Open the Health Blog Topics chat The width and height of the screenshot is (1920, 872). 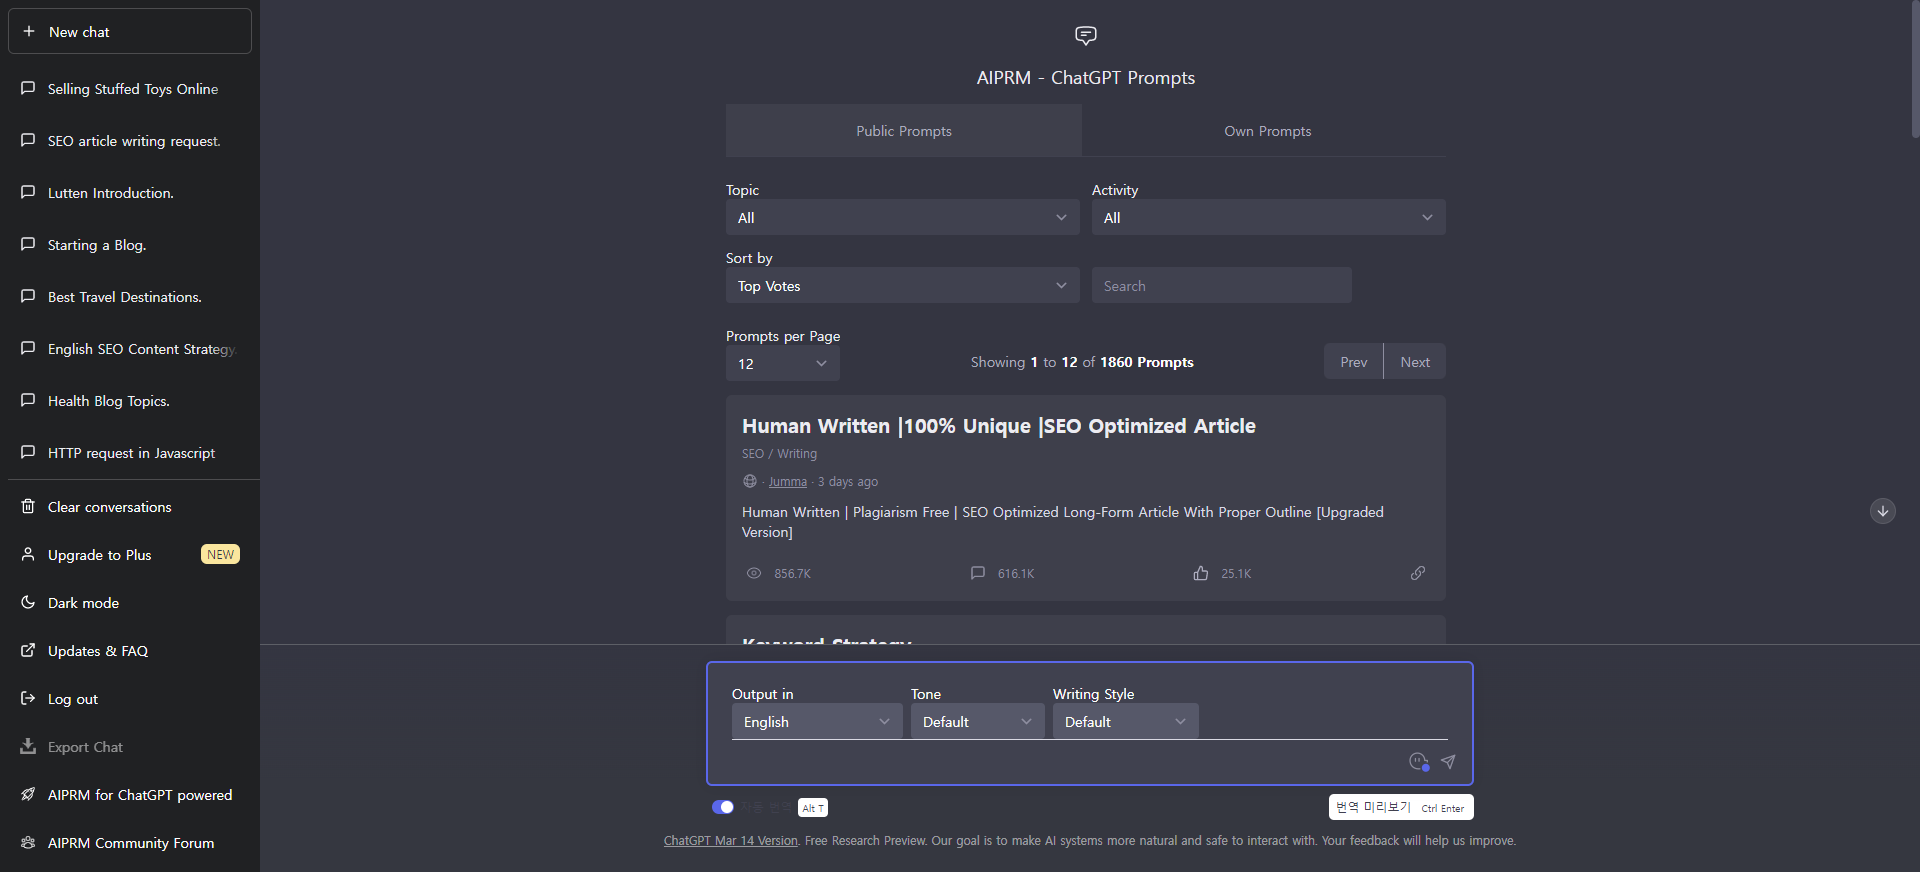tap(130, 401)
